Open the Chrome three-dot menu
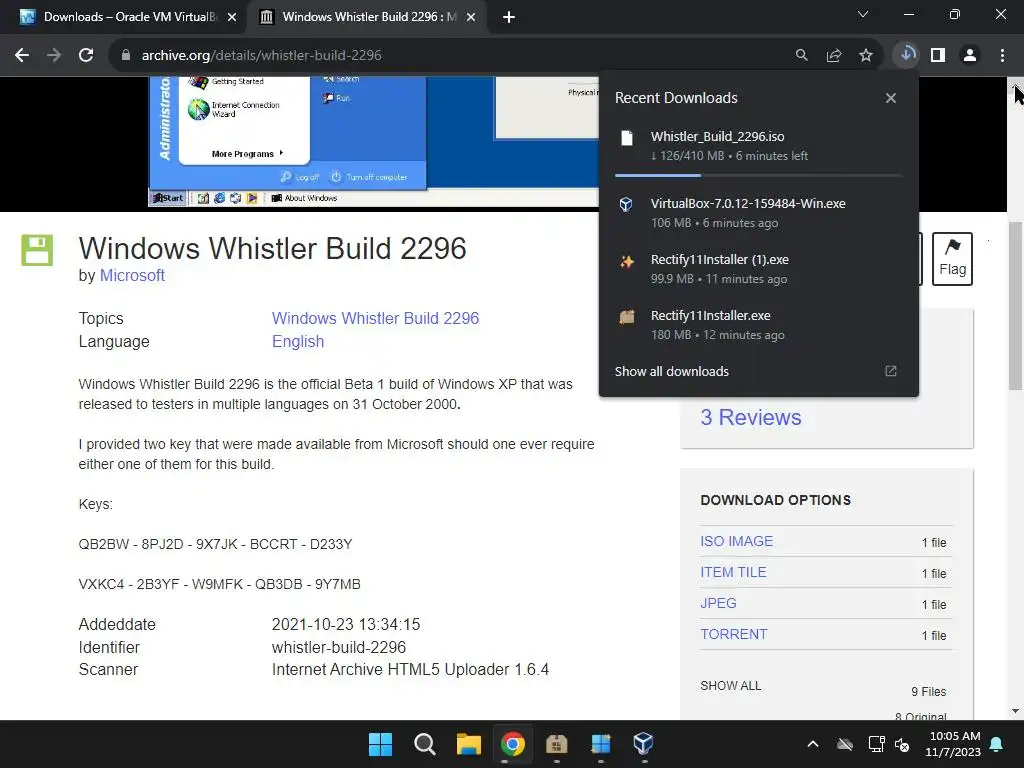1024x768 pixels. (x=1002, y=56)
